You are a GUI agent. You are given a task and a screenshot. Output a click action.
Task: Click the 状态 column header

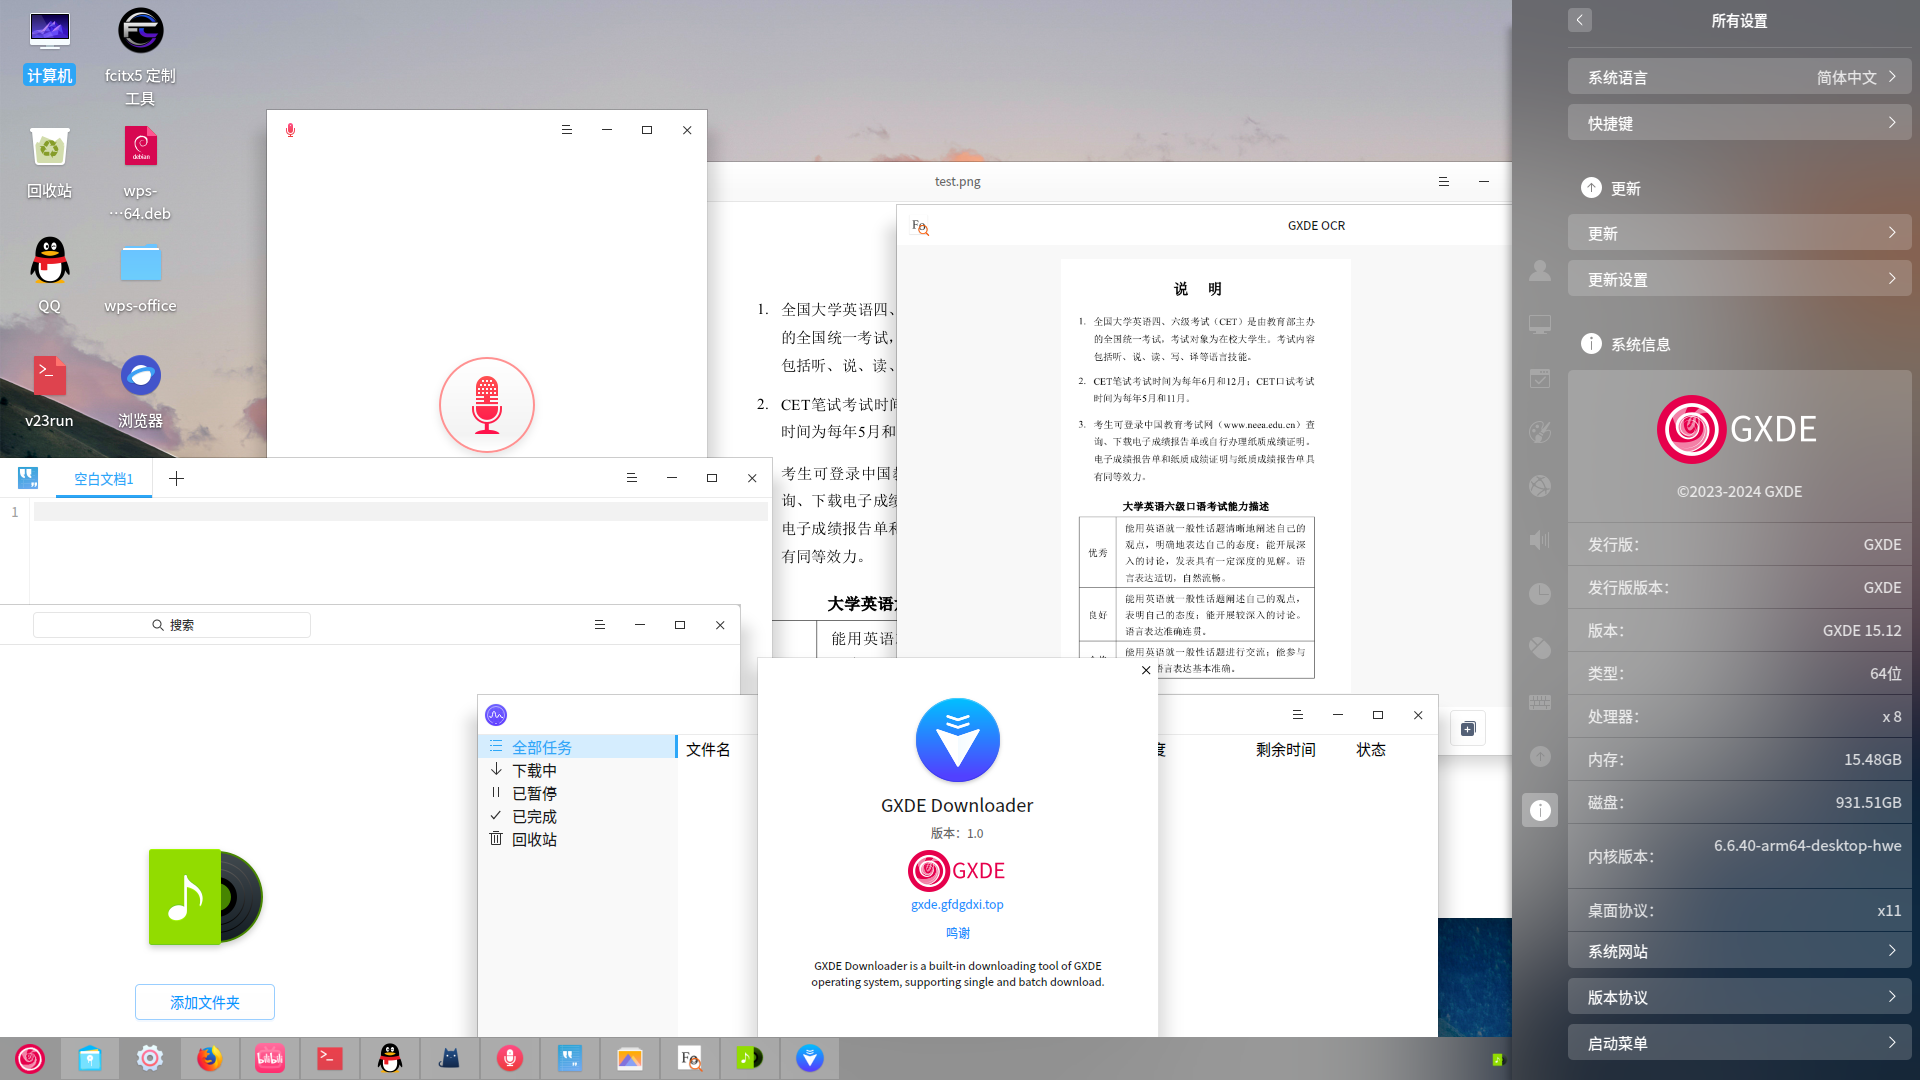click(x=1371, y=749)
